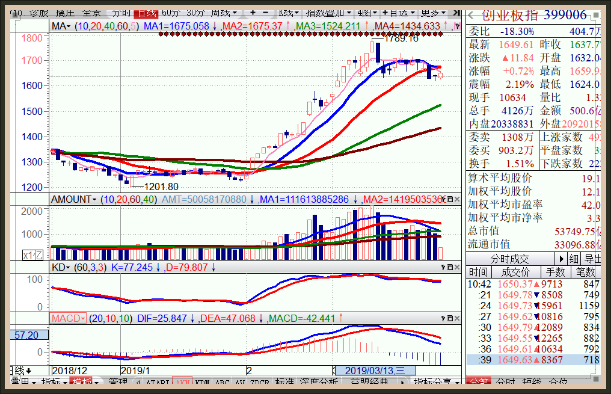The image size is (611, 394).
Task: Click the 委比 value -18.30%
Action: (x=517, y=32)
